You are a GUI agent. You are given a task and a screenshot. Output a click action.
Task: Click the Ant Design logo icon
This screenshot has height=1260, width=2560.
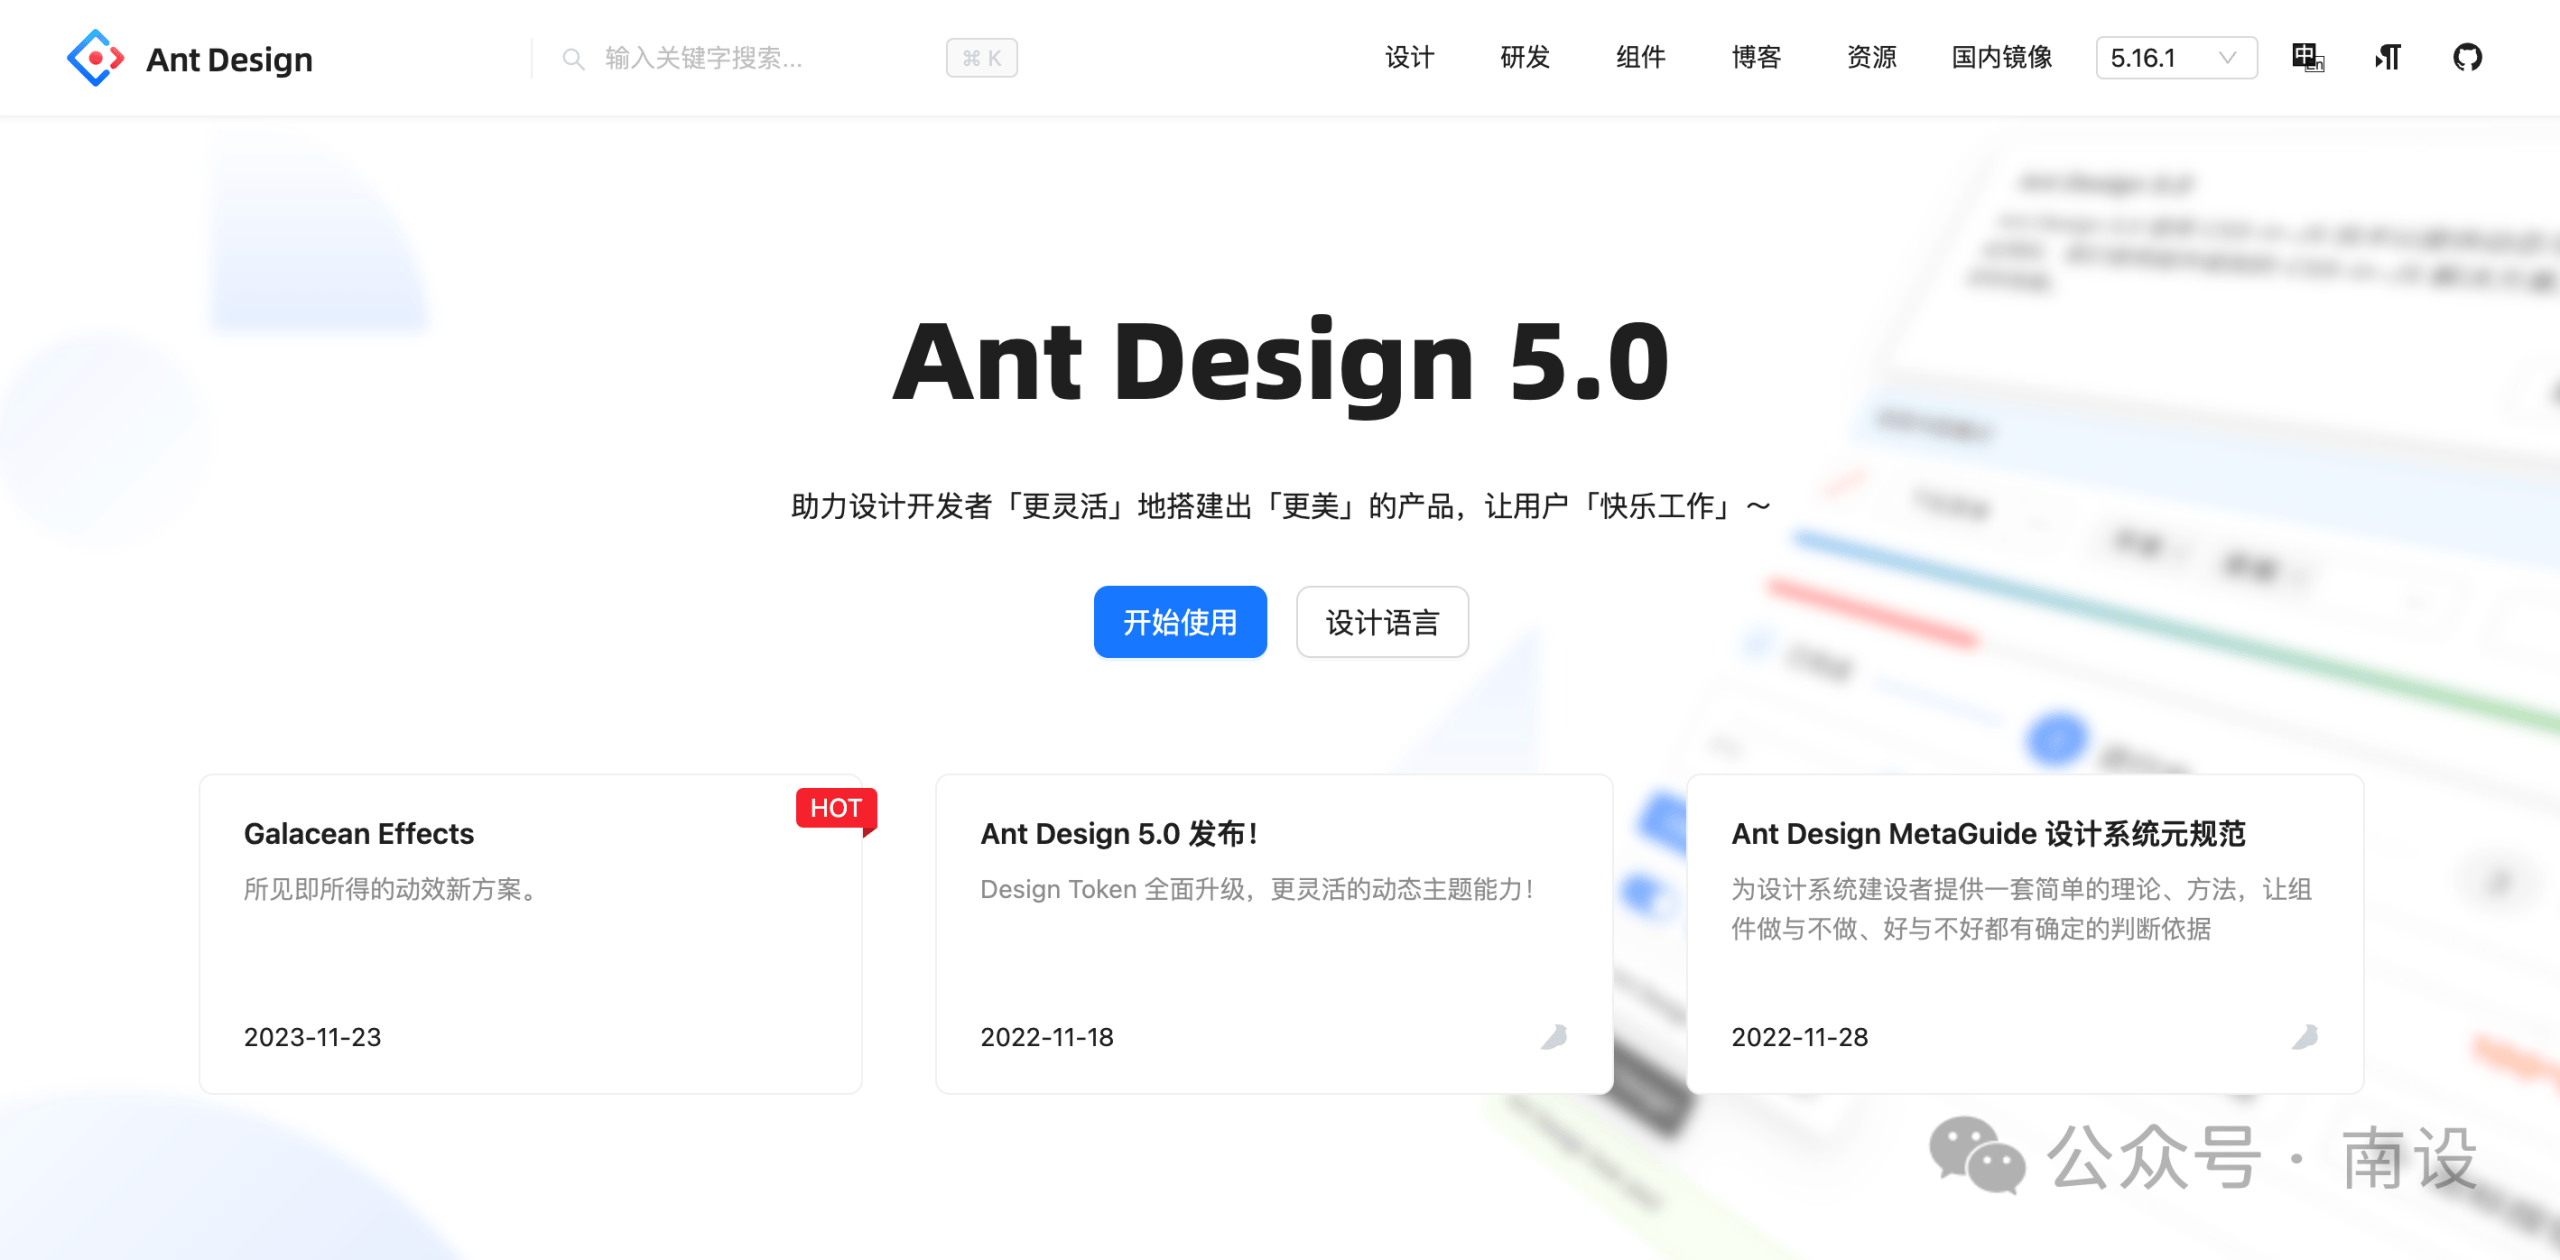(95, 58)
